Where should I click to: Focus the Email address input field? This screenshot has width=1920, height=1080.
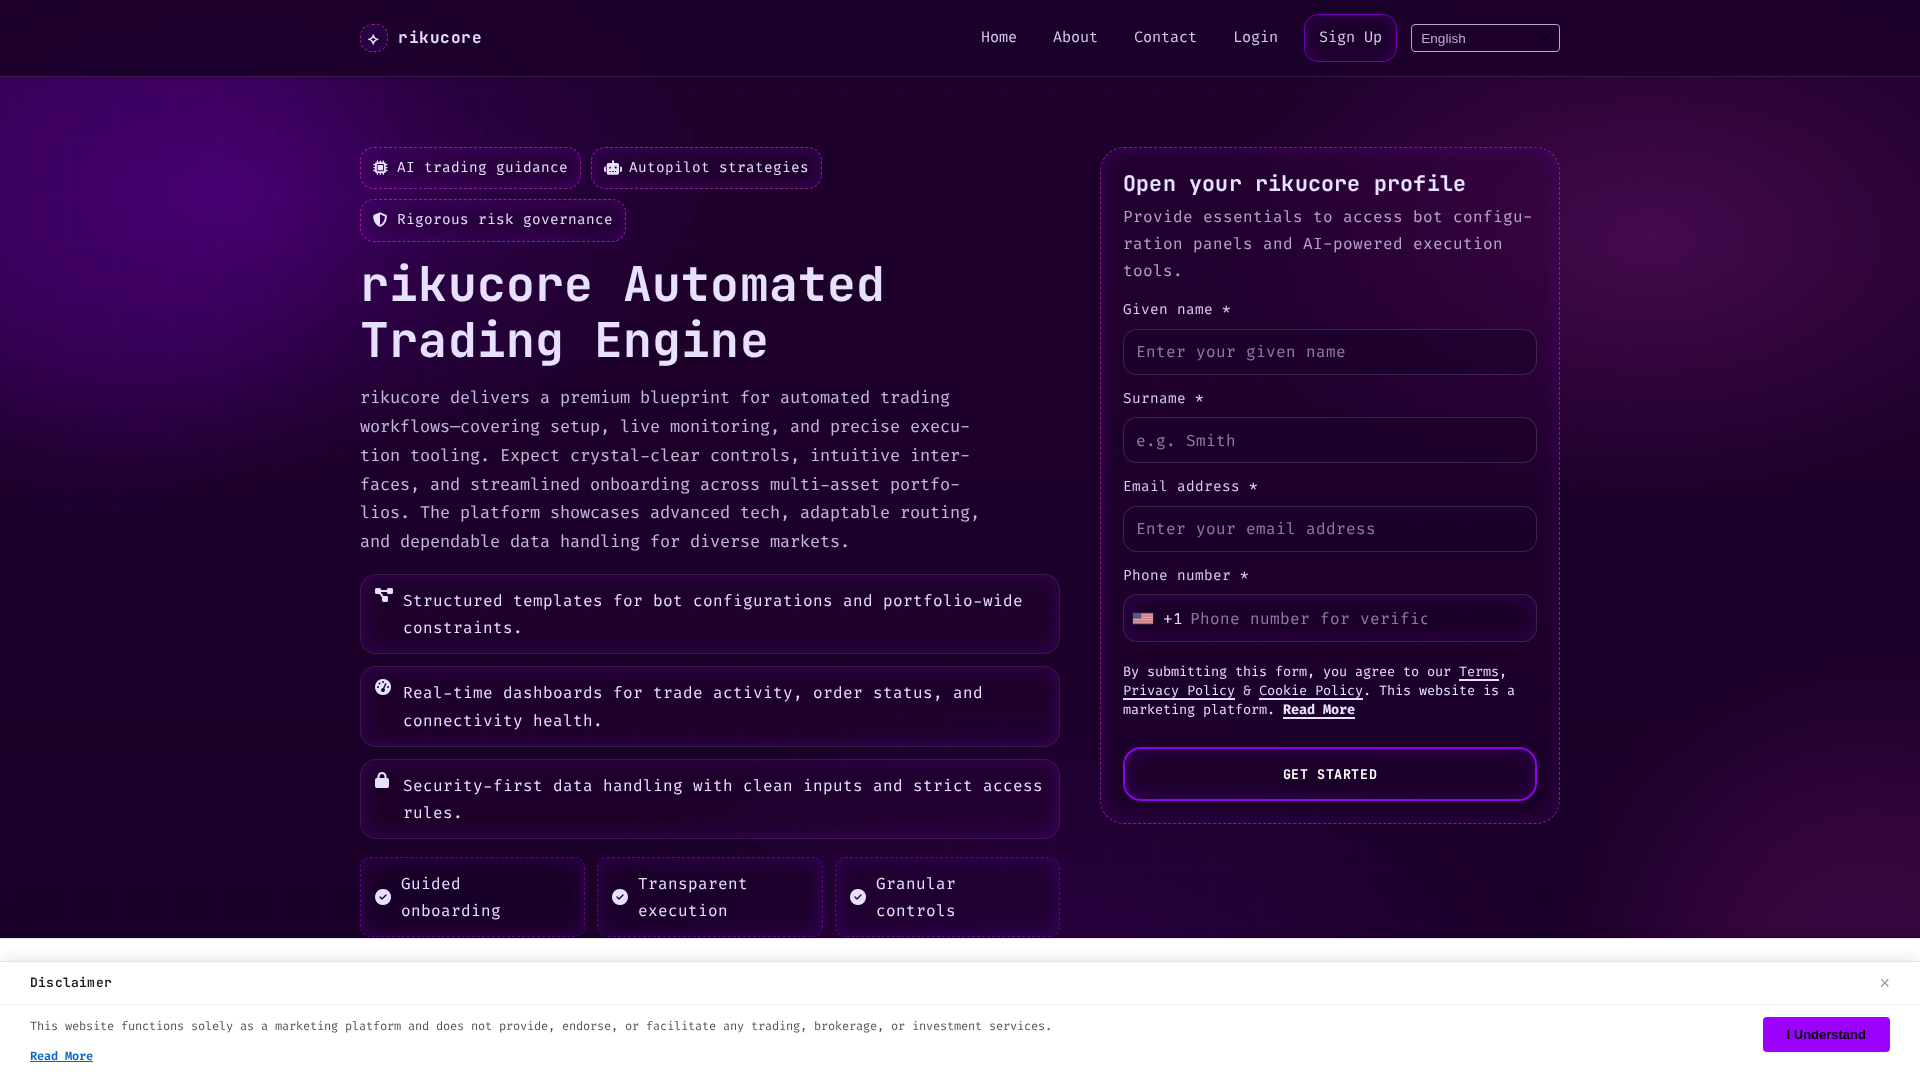[x=1330, y=529]
